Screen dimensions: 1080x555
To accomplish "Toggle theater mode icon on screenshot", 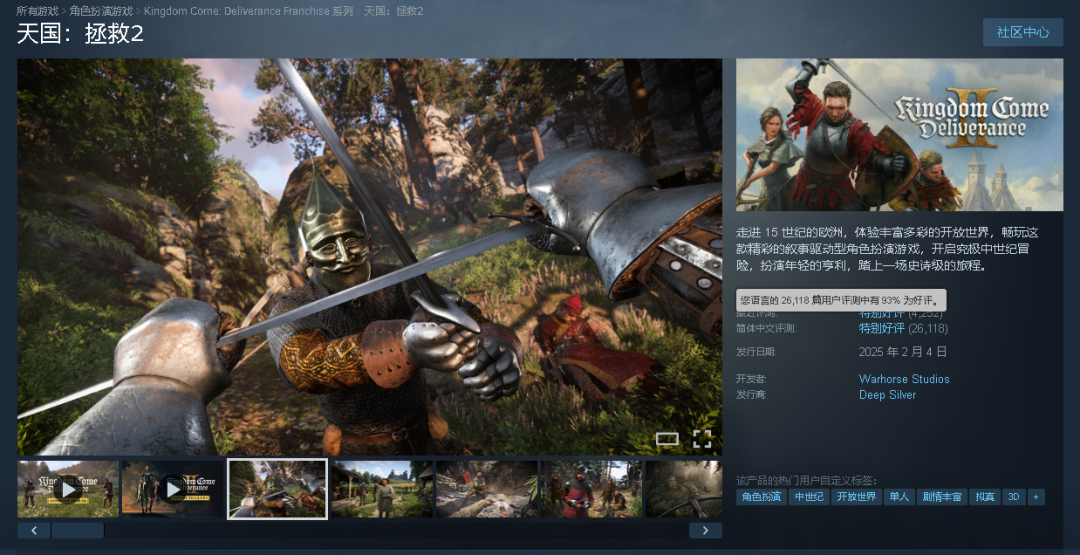I will click(x=667, y=439).
